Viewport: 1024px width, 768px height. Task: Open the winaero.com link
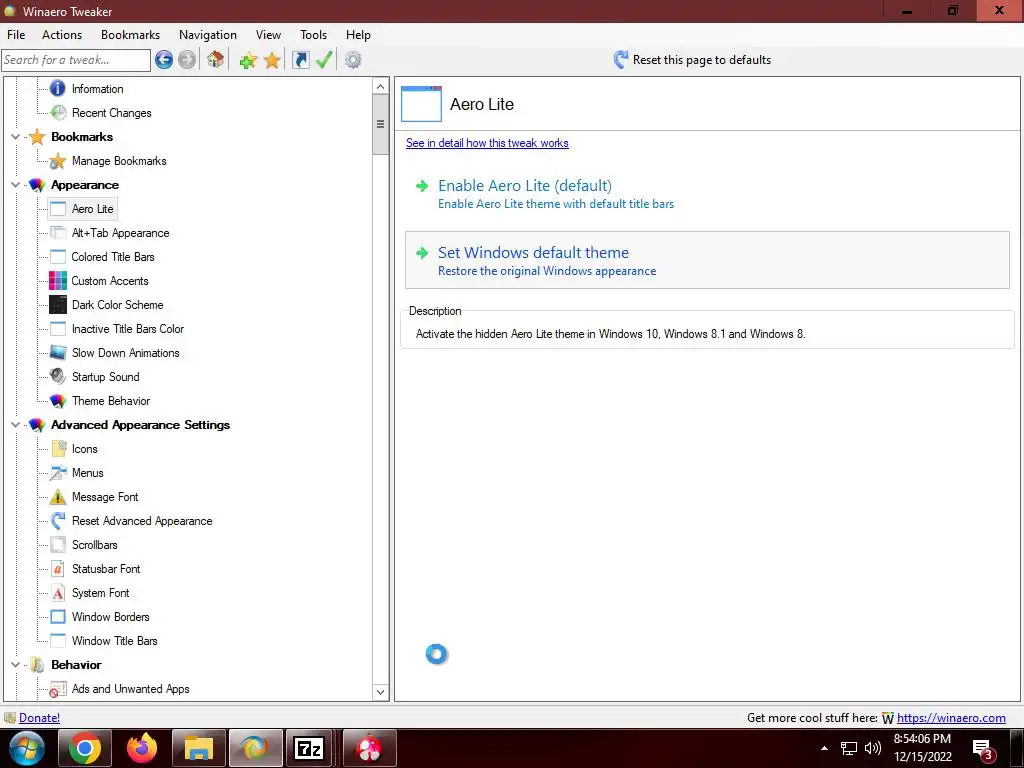951,718
